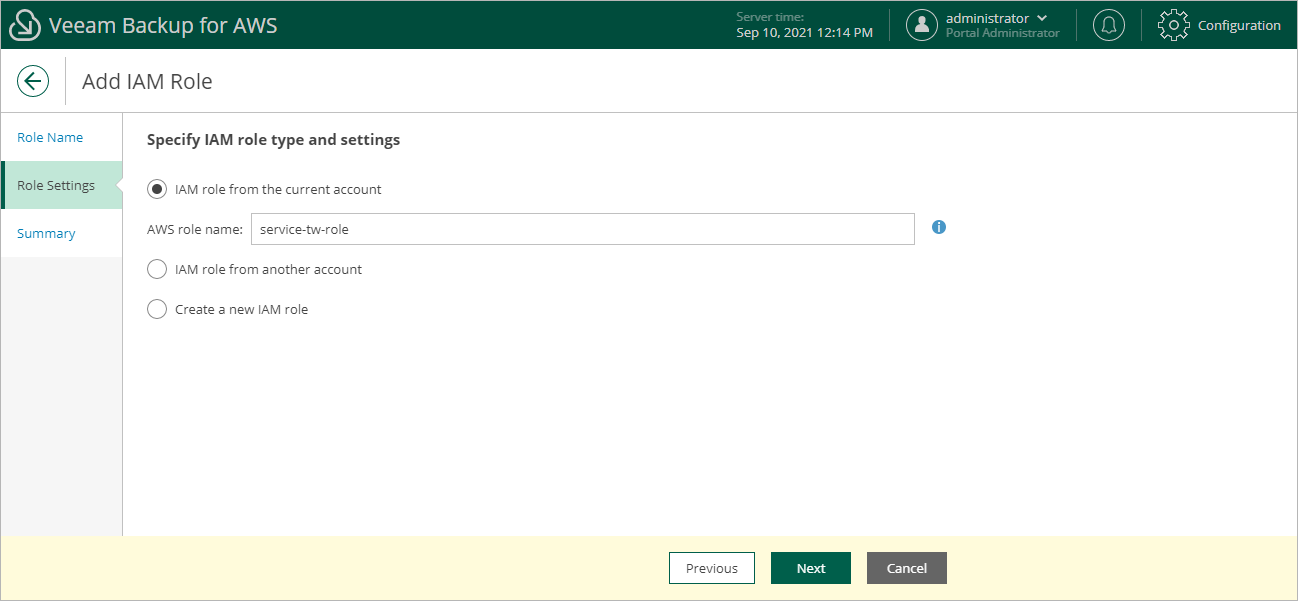This screenshot has width=1298, height=601.
Task: Open Configuration from the header
Action: tap(1239, 25)
